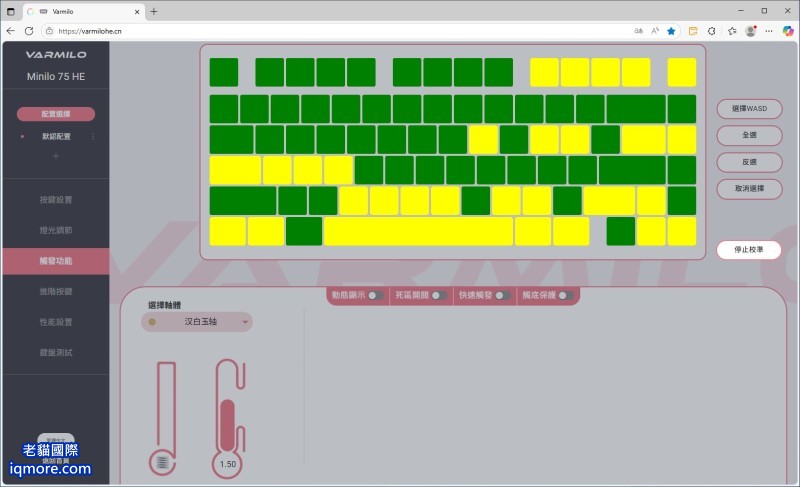Viewport: 800px width, 487px height.
Task: Open the orange browser toolbar icon next to the favorite star
Action: point(693,31)
